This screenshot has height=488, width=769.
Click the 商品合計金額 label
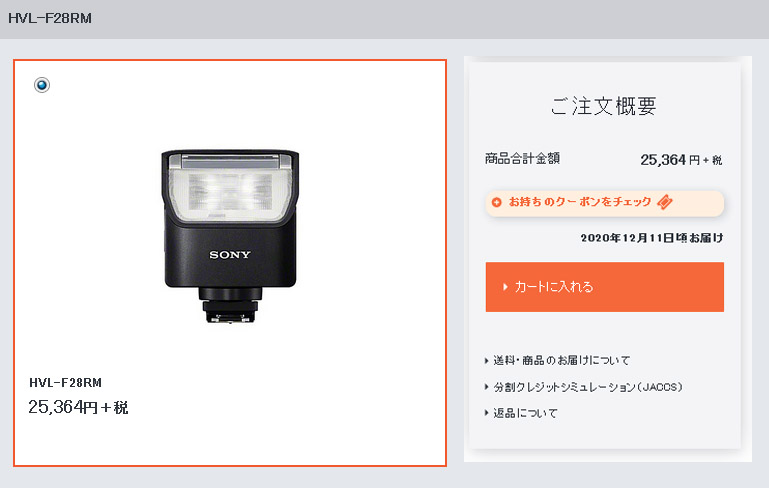pyautogui.click(x=522, y=159)
